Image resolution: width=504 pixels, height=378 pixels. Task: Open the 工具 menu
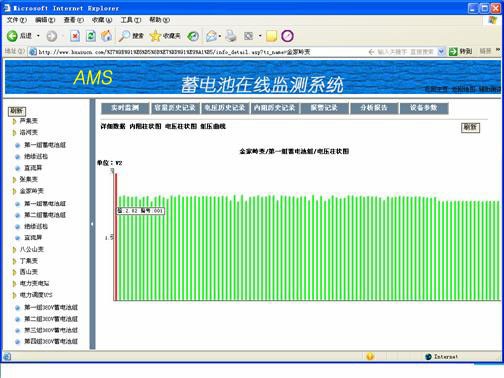point(131,20)
